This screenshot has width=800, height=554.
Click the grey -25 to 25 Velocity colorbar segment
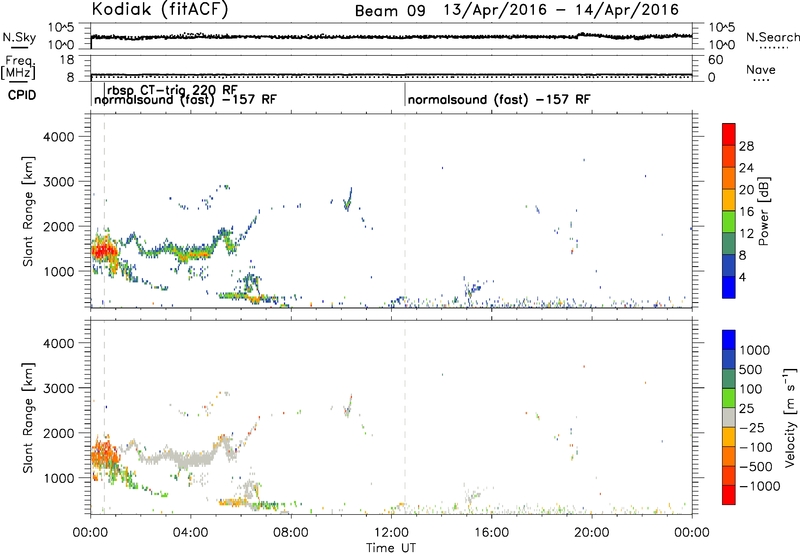point(729,418)
